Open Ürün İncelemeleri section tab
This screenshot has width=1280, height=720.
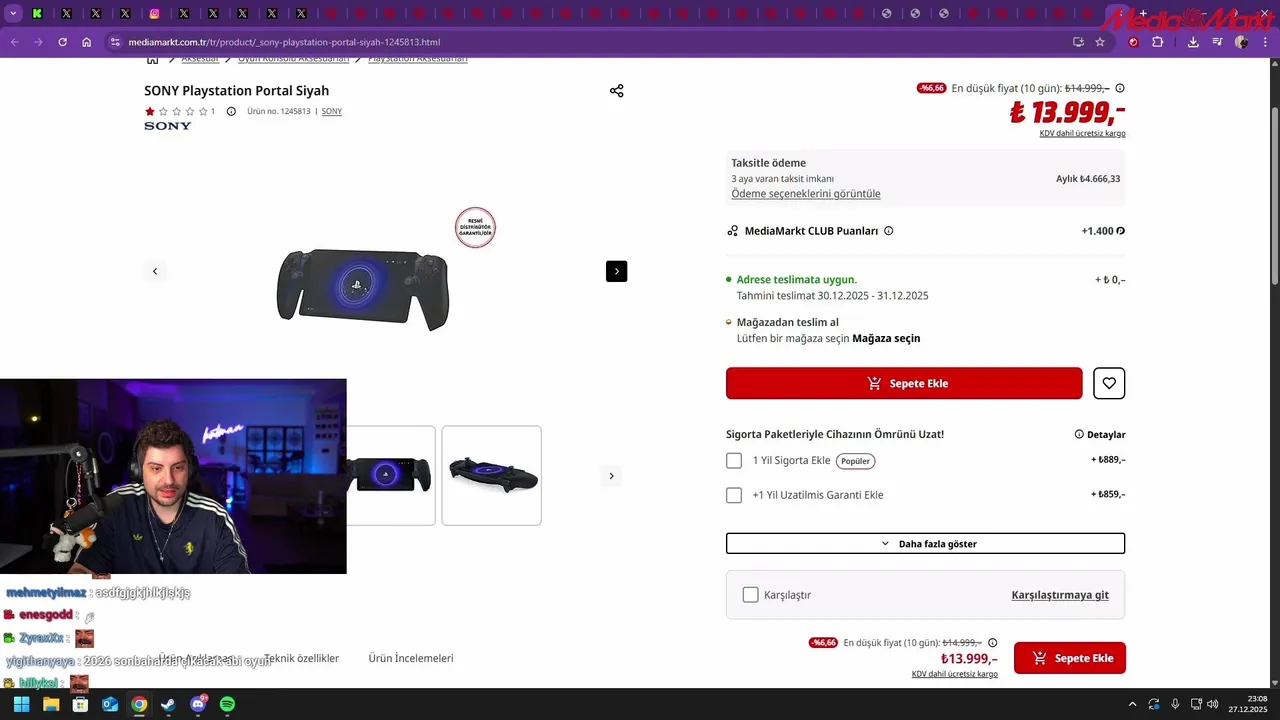[x=411, y=658]
